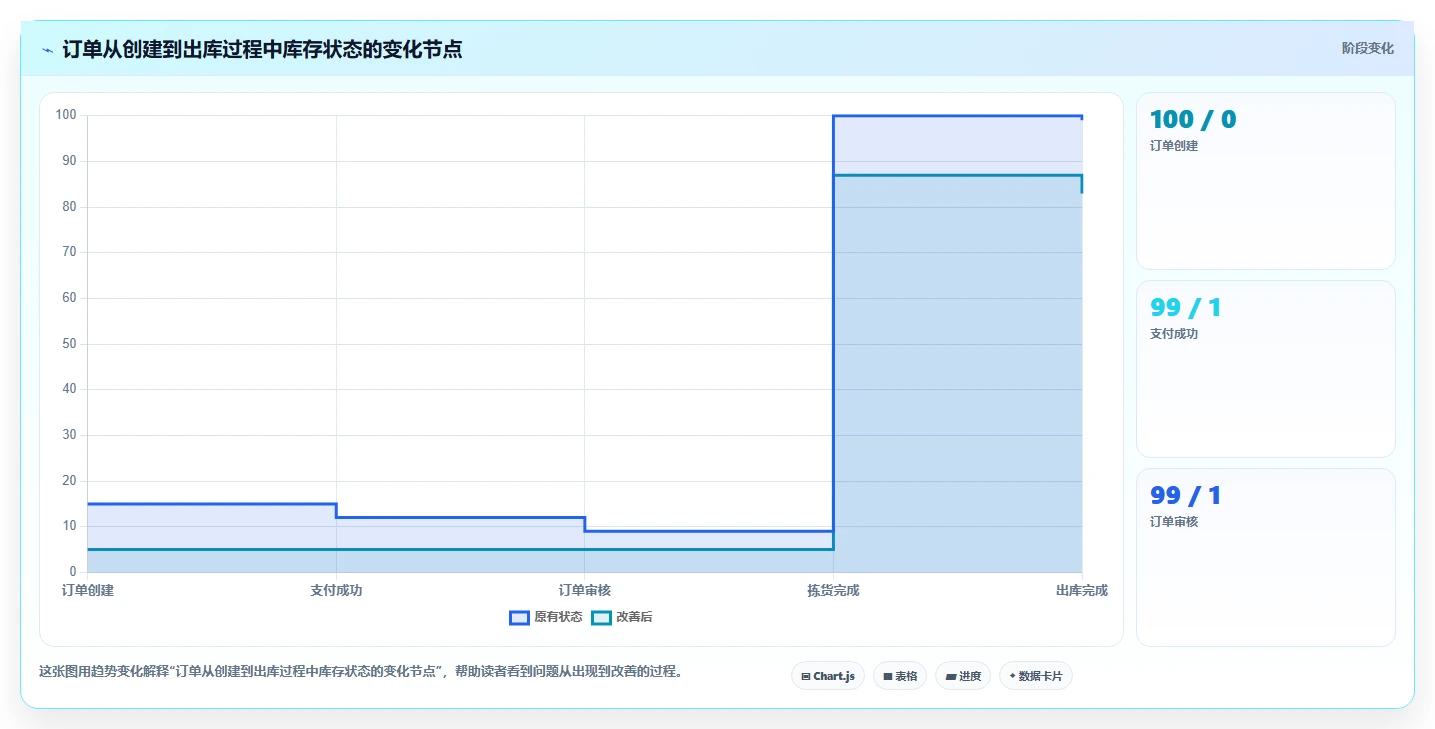The image size is (1435, 729).
Task: Select the Chart.js tag button
Action: (x=828, y=676)
